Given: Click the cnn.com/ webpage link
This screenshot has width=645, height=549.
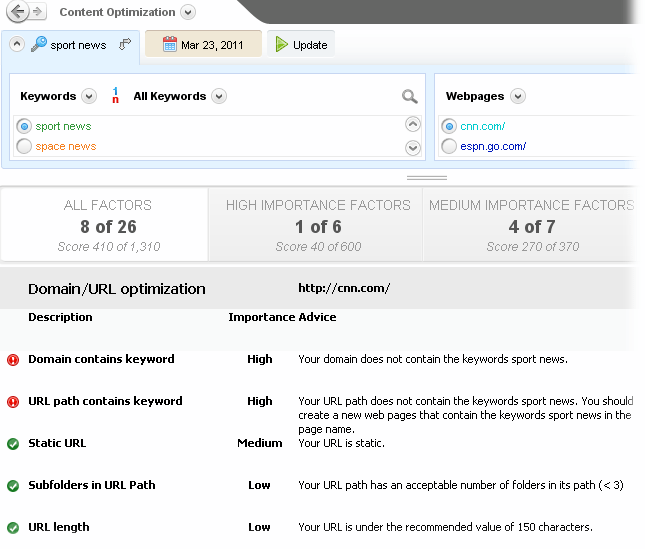Looking at the screenshot, I should [x=482, y=126].
